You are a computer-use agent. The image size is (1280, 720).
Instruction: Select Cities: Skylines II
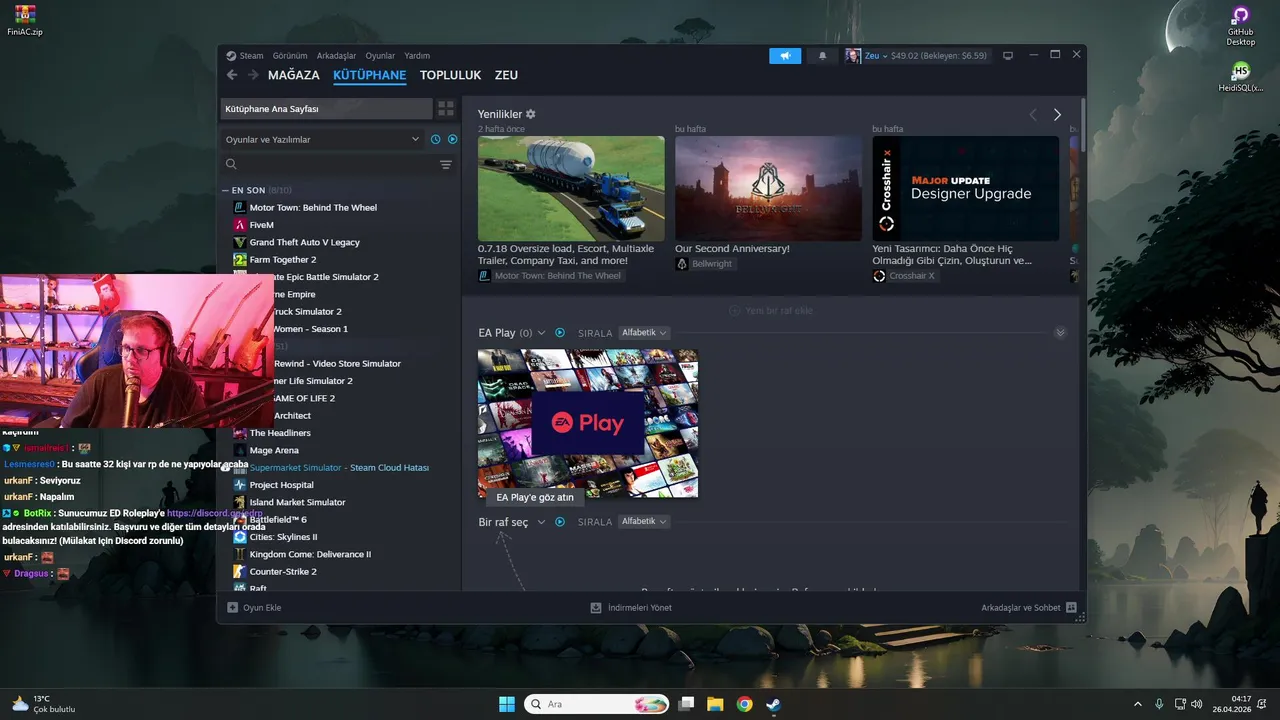pos(283,537)
